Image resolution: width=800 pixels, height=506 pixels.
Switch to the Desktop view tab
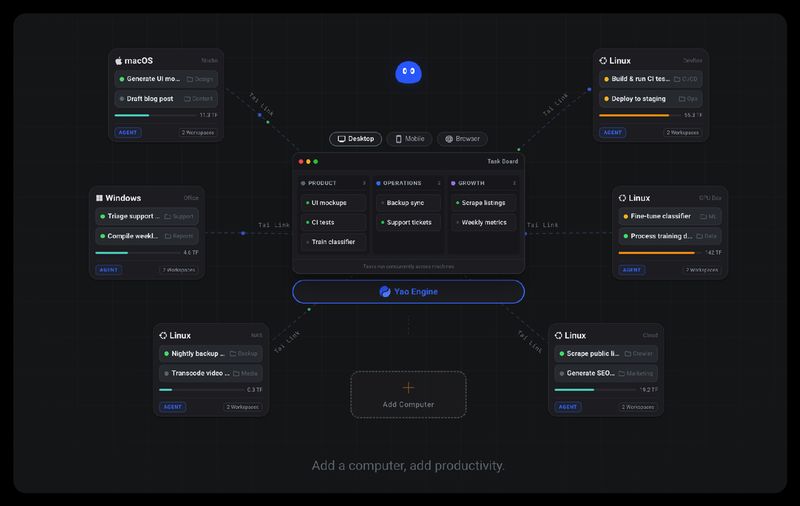pos(356,139)
